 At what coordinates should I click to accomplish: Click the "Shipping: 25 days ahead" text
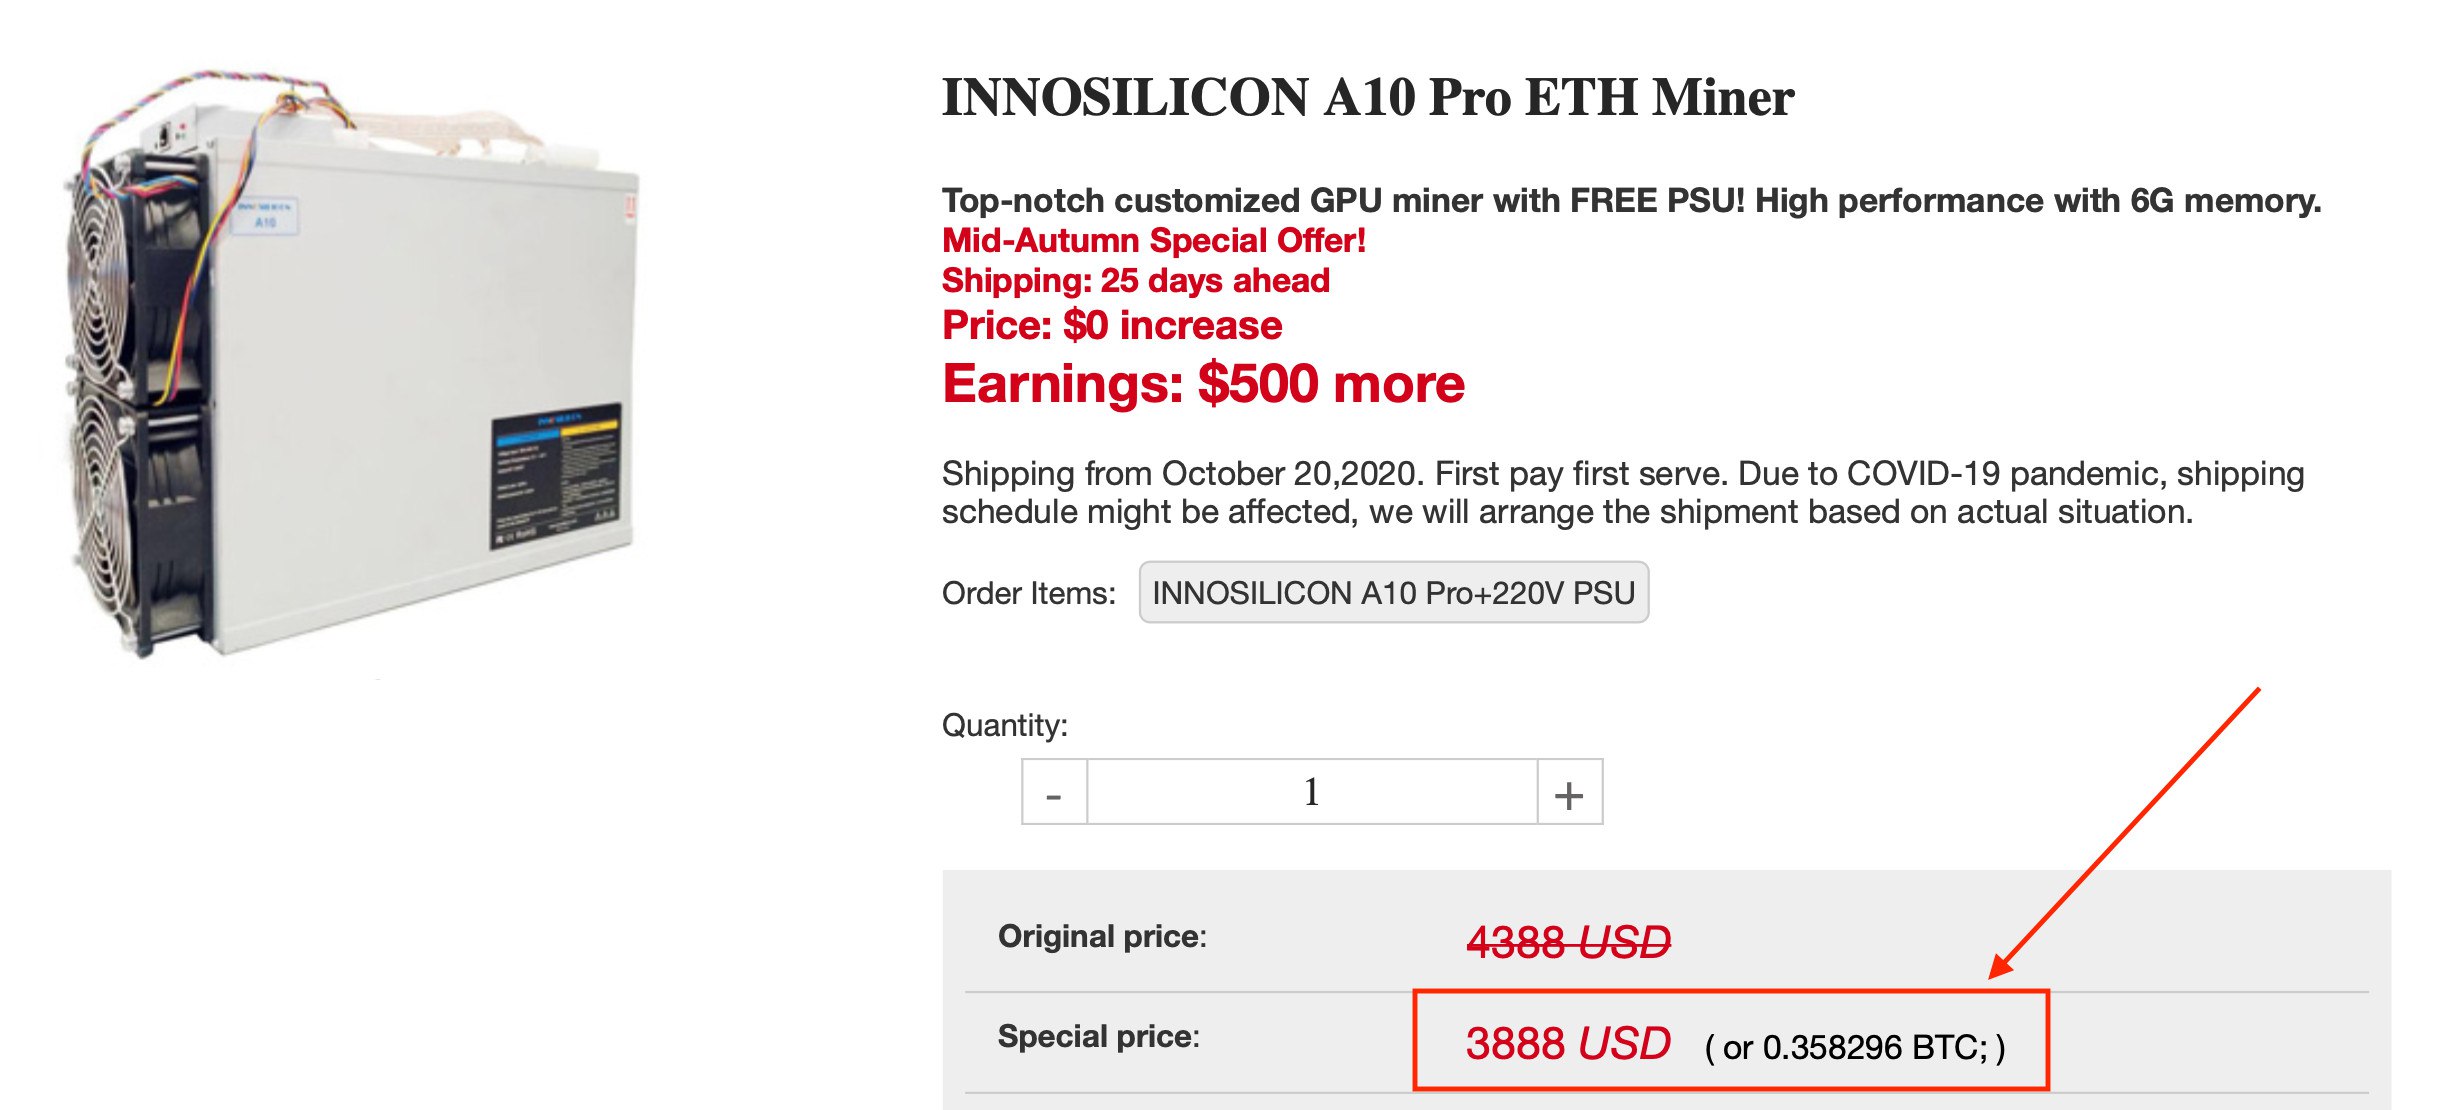click(1135, 281)
